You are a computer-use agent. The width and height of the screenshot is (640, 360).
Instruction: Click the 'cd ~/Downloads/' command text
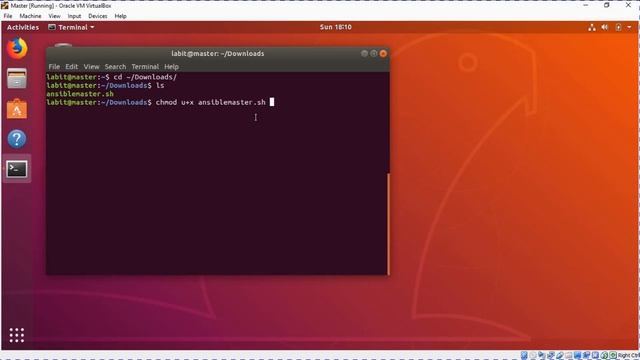tap(145, 77)
